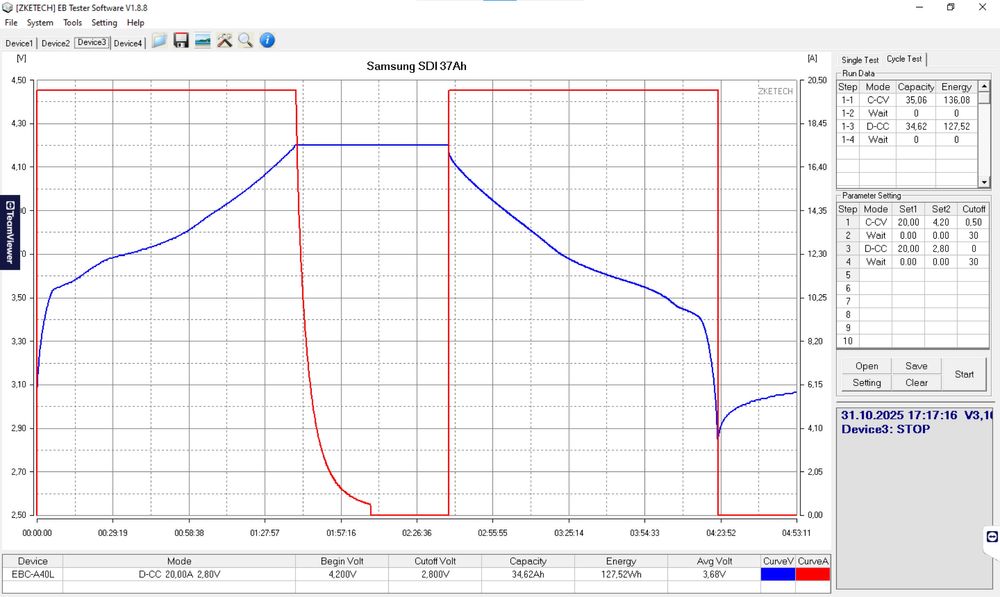Click the TeamViewer side panel tab
This screenshot has width=1000, height=597.
coord(10,232)
